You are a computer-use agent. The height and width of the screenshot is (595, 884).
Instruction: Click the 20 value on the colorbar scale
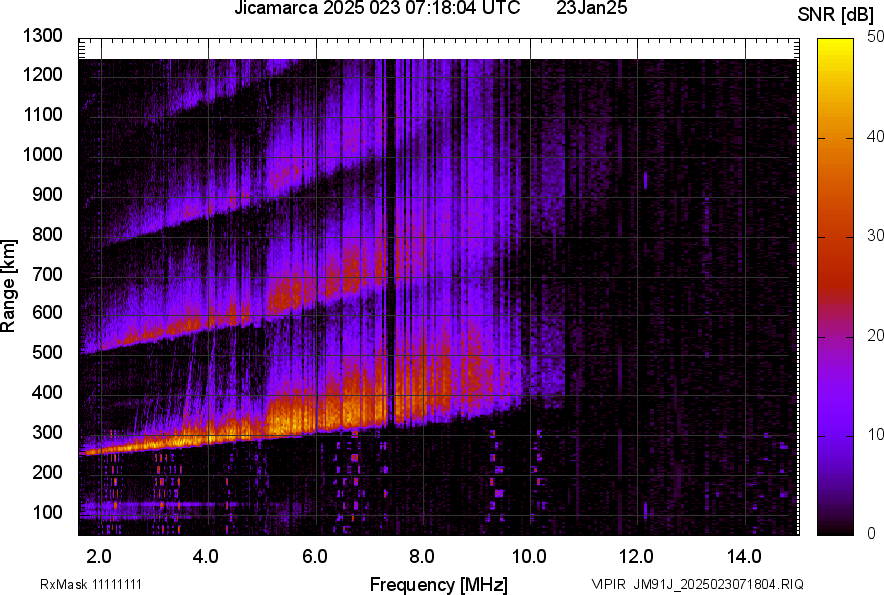(875, 335)
